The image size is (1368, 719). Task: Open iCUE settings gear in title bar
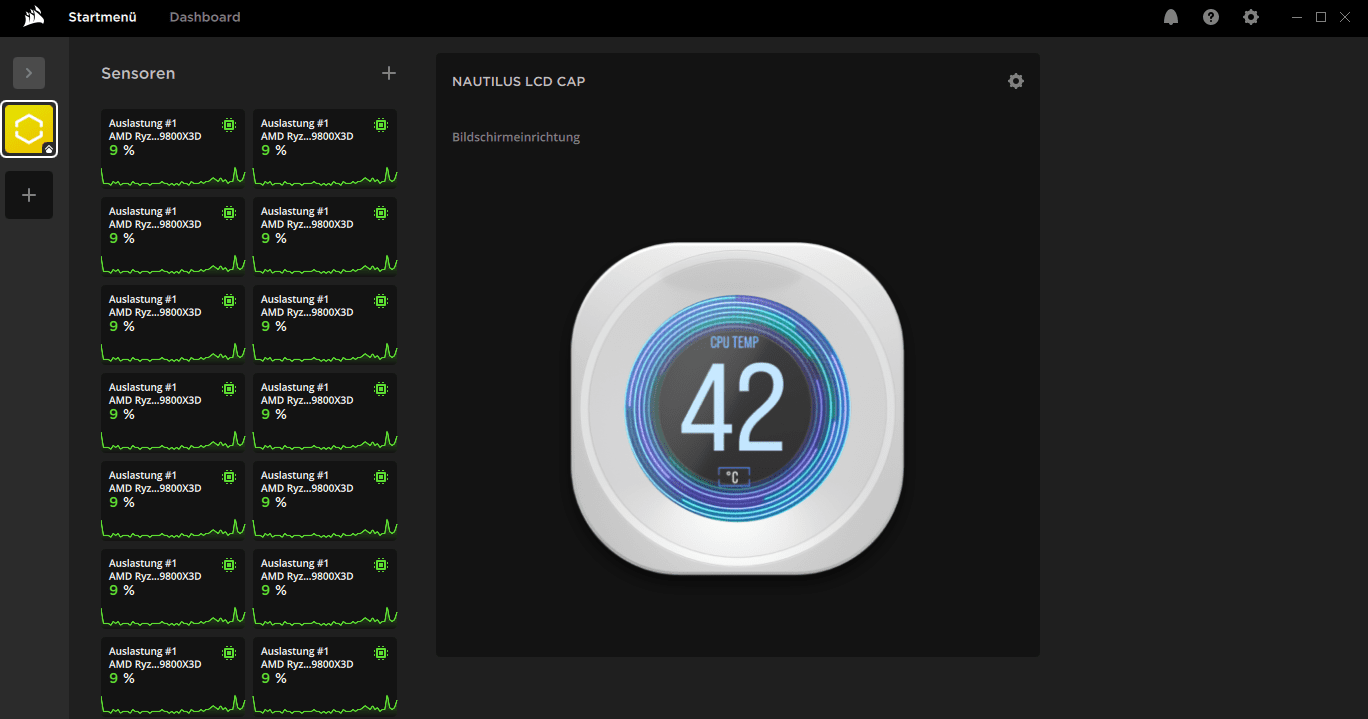1251,17
